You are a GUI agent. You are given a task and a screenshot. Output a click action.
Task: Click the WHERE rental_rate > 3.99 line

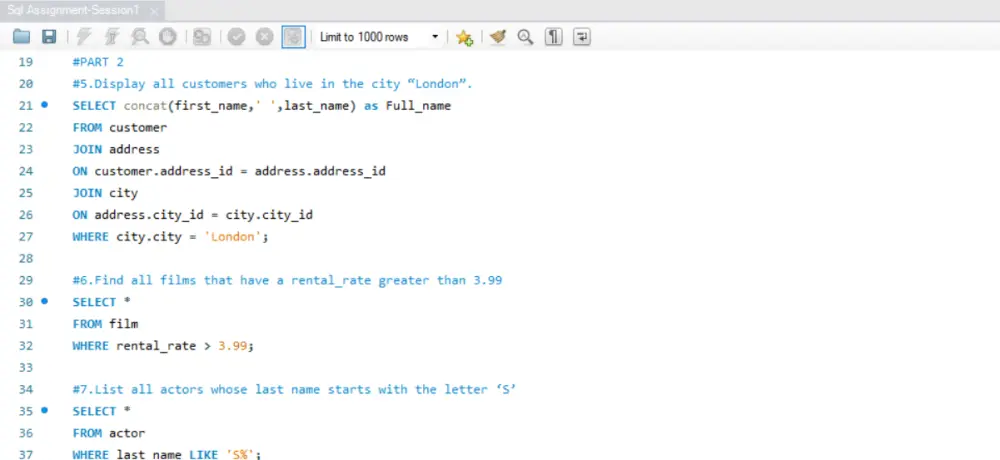[163, 346]
